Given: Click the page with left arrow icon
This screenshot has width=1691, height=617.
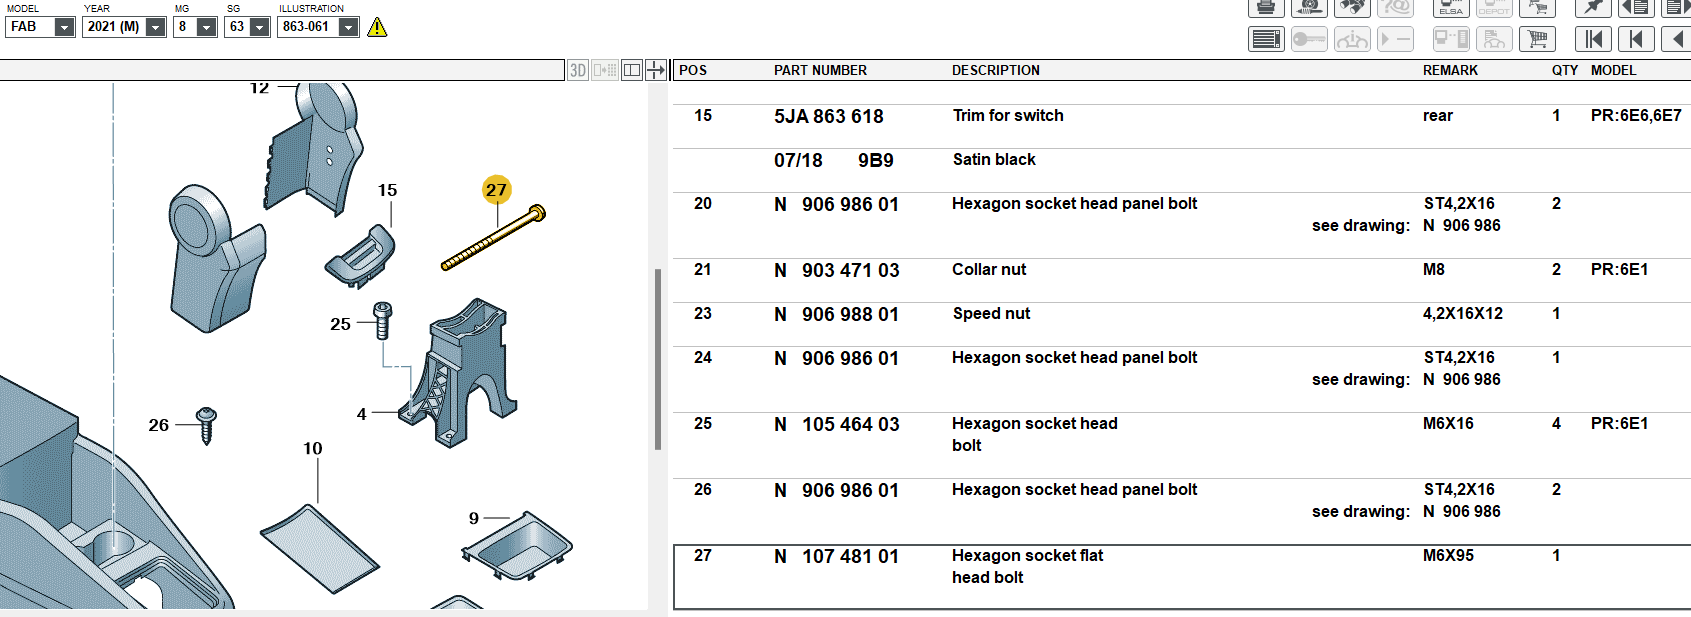Looking at the screenshot, I should point(1636,8).
